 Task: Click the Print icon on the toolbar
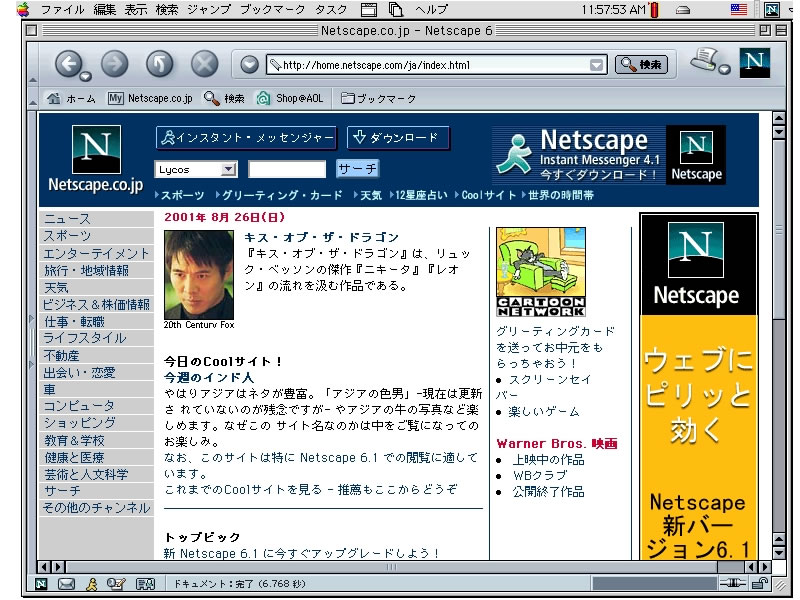[x=702, y=60]
